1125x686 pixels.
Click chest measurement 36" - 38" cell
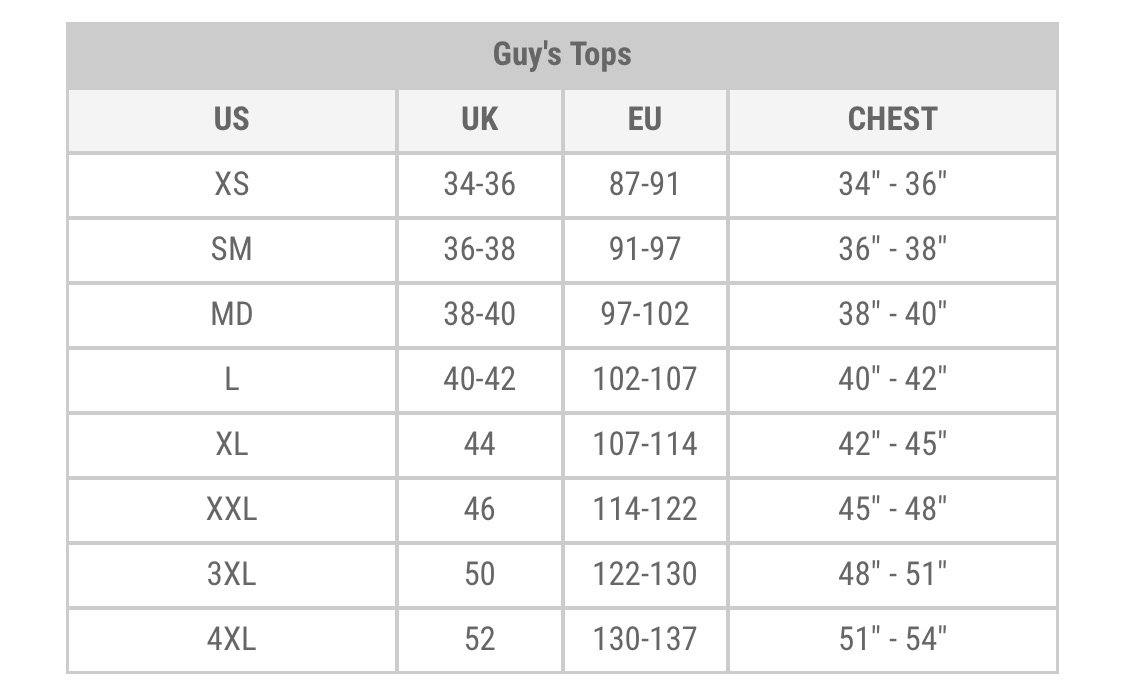(892, 249)
